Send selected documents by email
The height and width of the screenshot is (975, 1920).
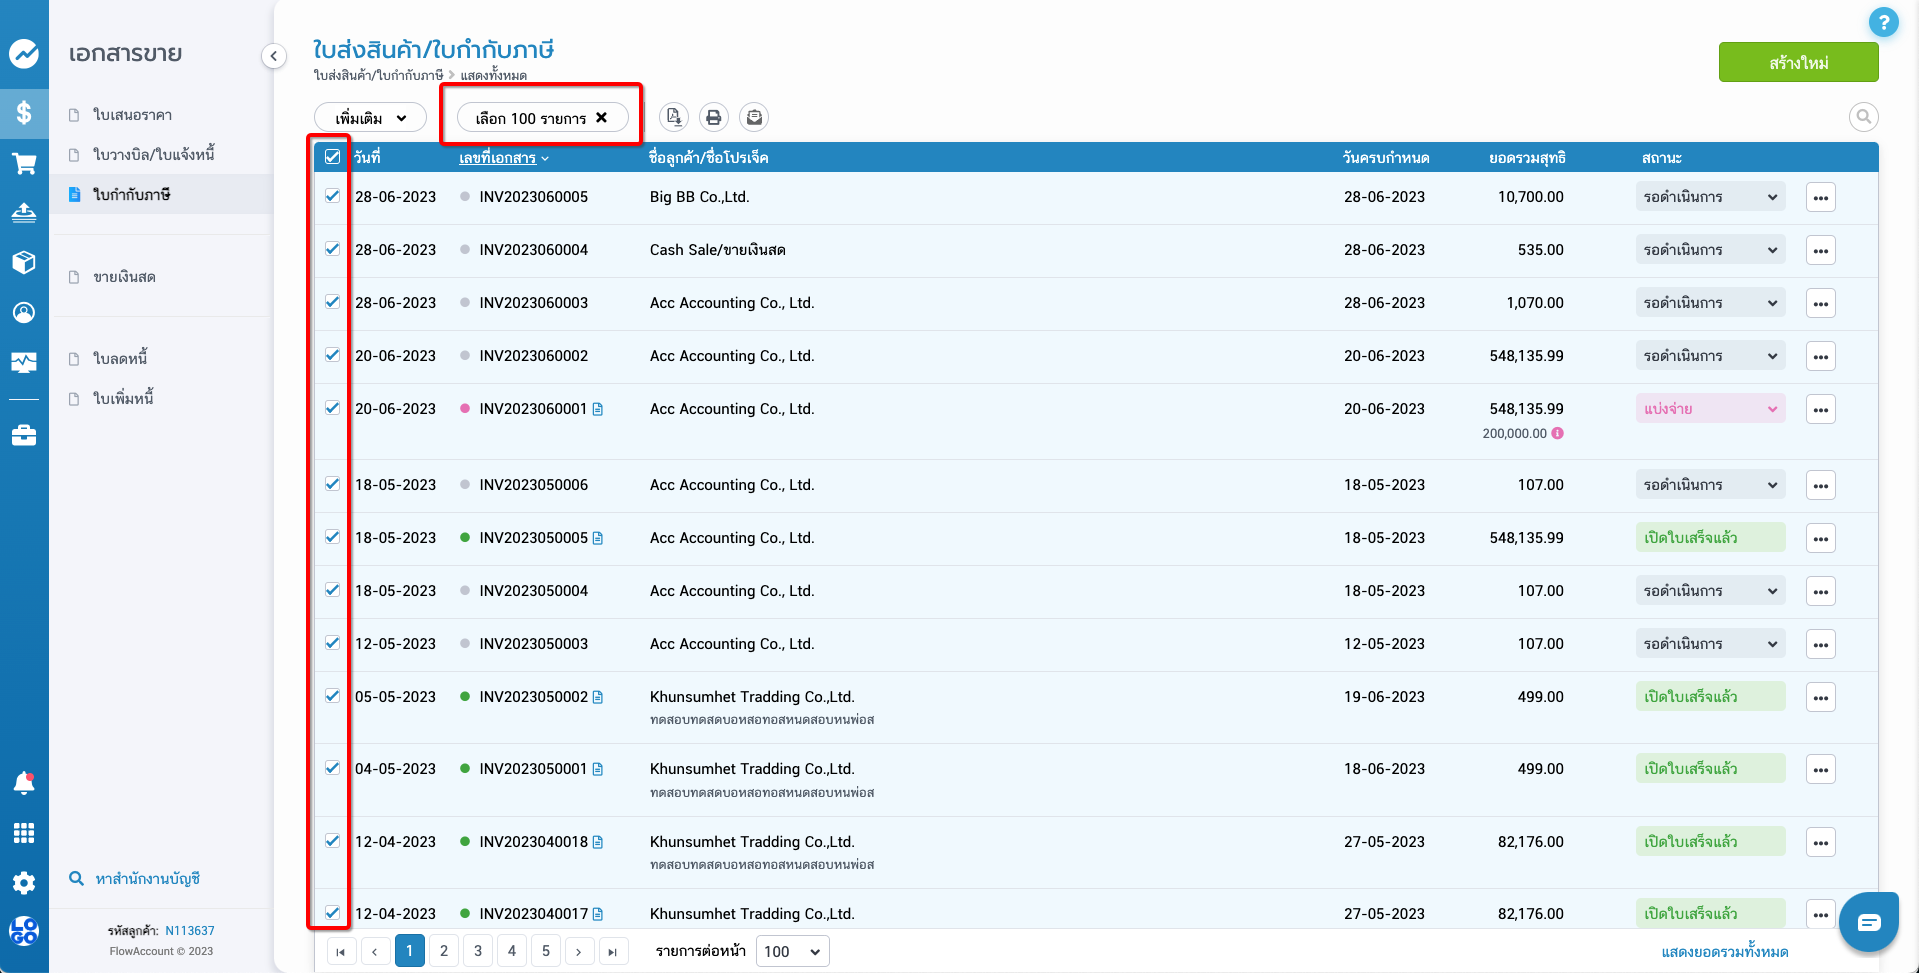pyautogui.click(x=754, y=117)
